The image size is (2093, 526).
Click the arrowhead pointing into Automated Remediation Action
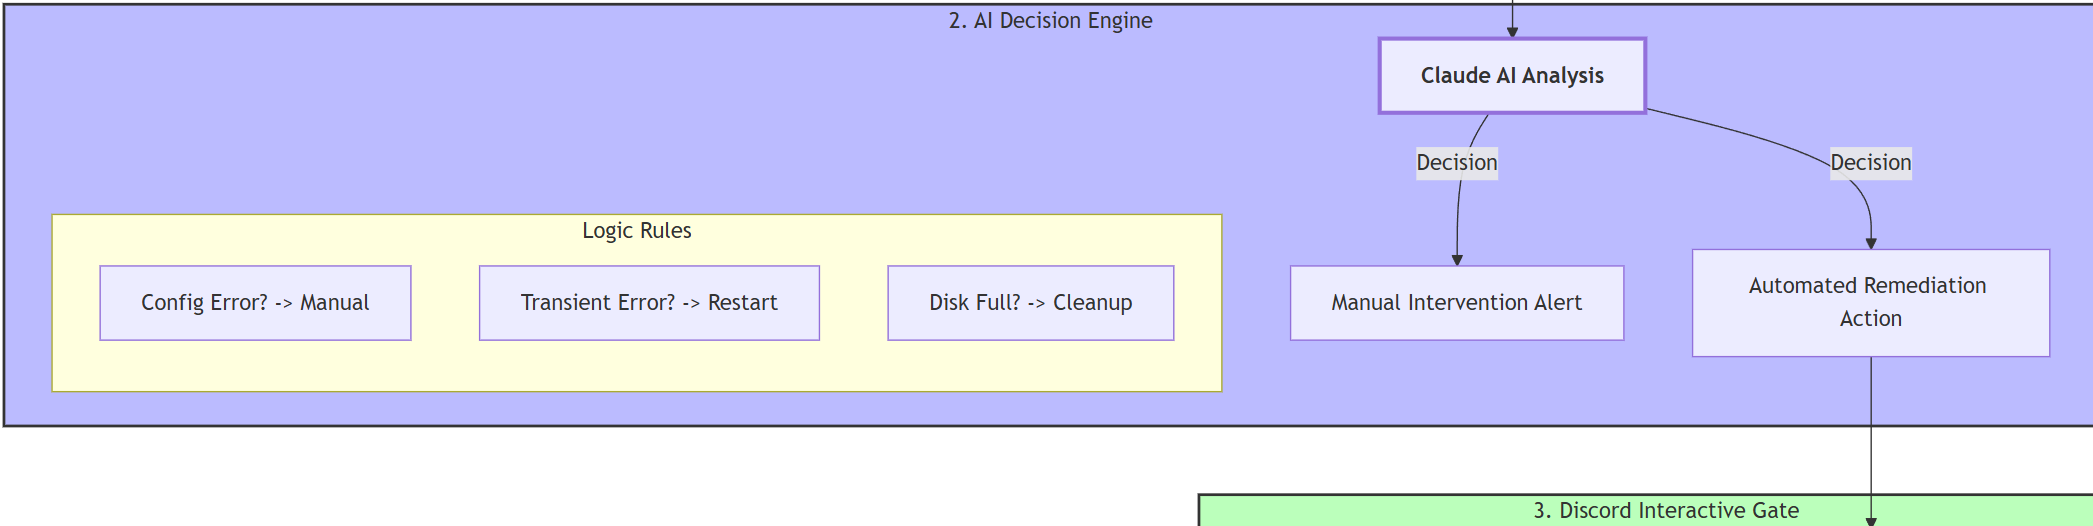(1871, 243)
